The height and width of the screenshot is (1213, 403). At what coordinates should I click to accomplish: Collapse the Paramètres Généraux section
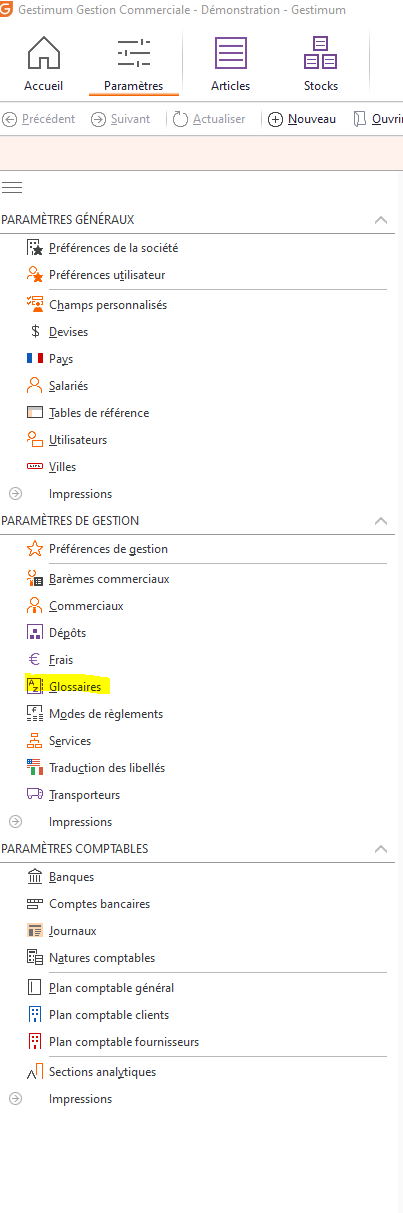(380, 219)
